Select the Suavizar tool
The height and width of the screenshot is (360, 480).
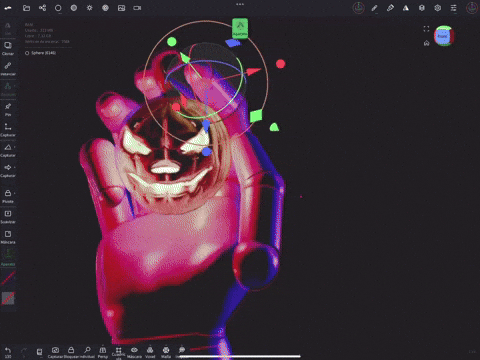tap(8, 216)
